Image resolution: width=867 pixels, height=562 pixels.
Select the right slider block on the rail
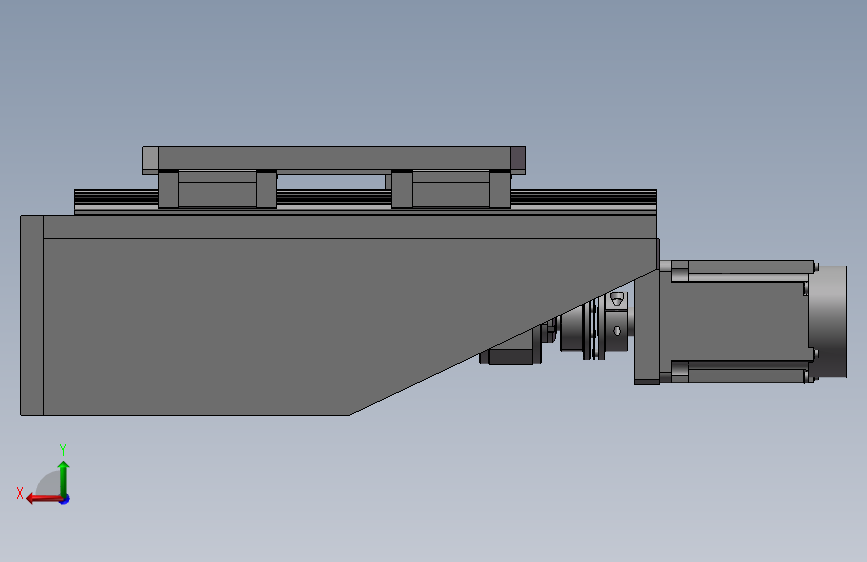click(451, 189)
